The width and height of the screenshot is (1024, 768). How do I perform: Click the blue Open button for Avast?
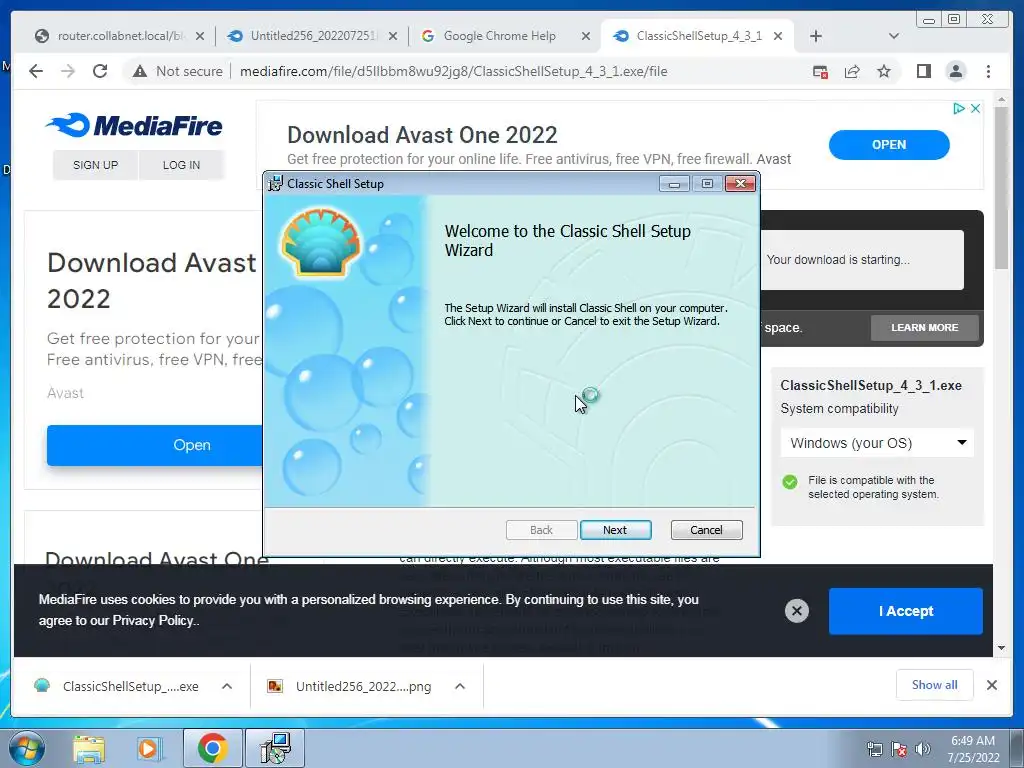(155, 445)
